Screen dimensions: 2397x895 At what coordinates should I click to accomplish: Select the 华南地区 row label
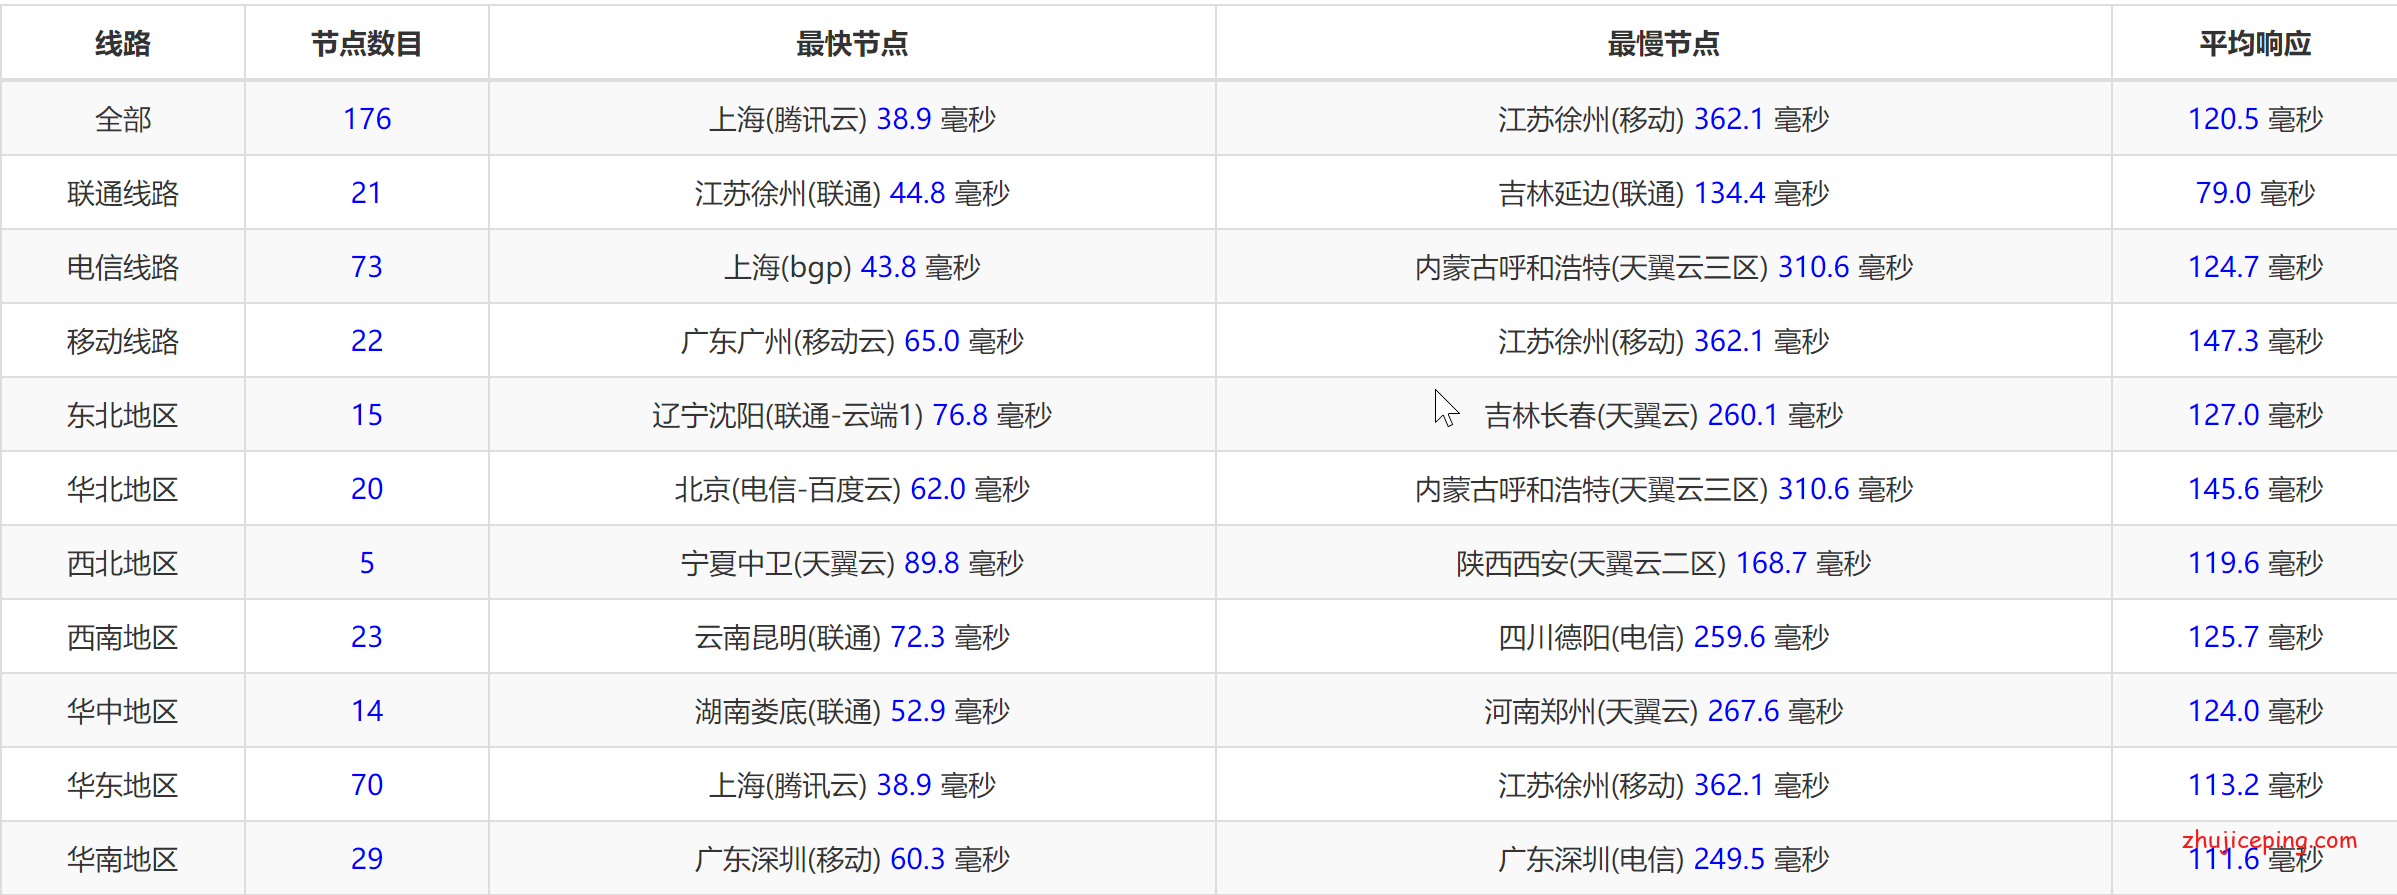point(123,859)
